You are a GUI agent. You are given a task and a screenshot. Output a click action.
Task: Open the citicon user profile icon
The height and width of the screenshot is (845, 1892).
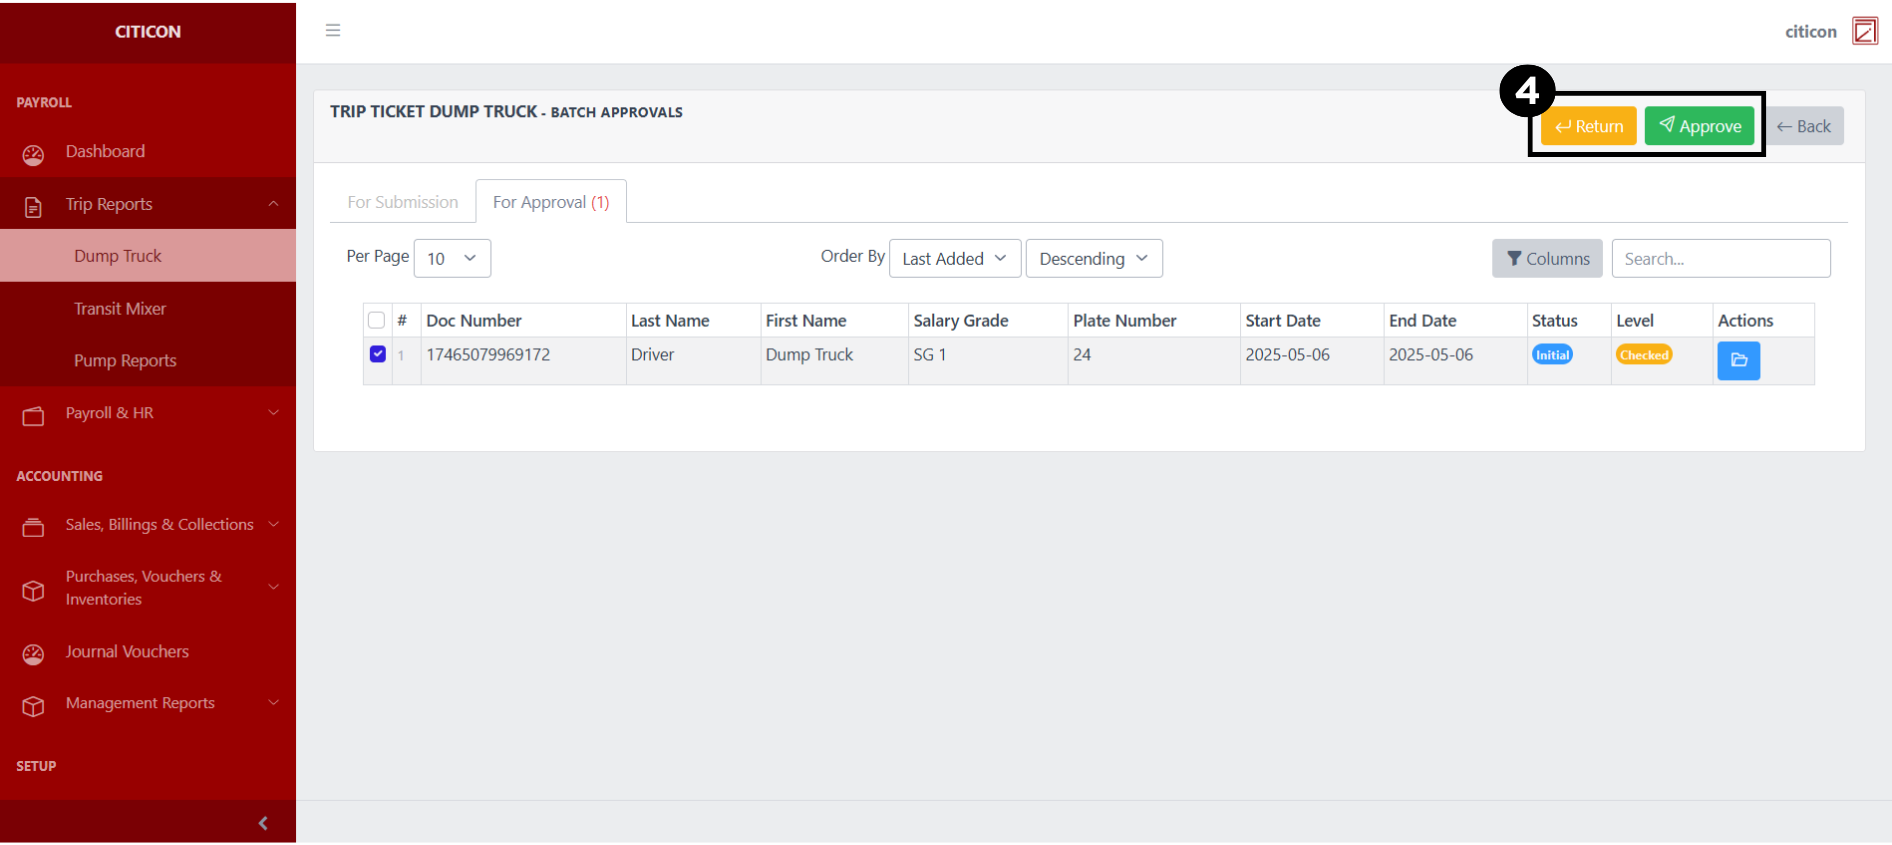click(1864, 31)
